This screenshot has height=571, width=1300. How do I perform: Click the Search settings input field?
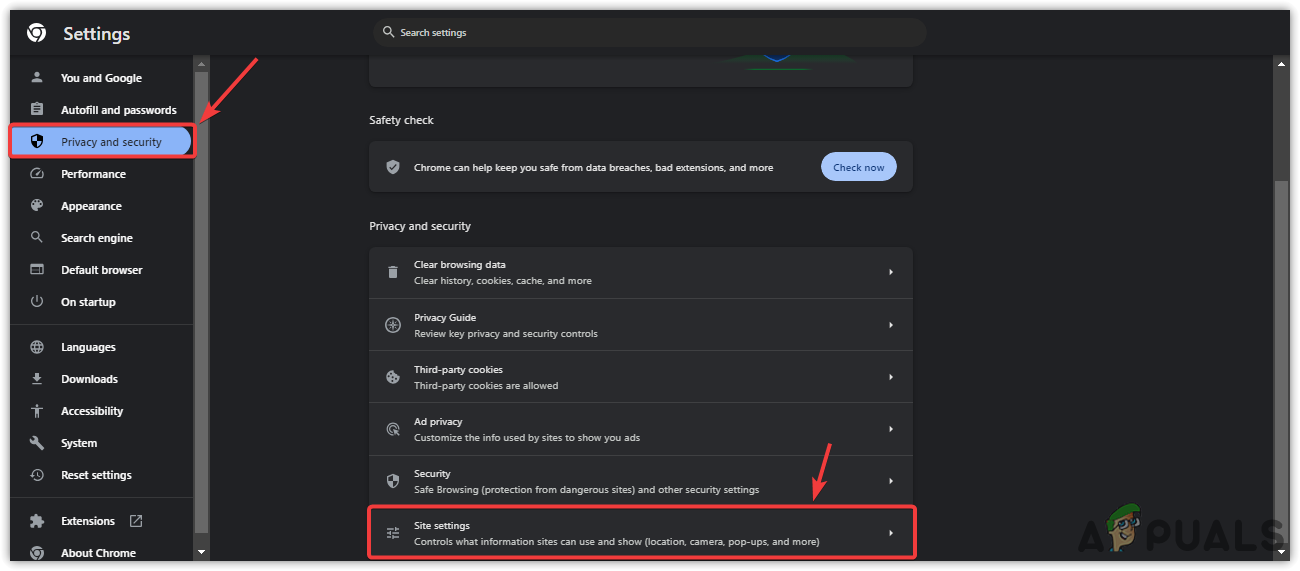click(x=650, y=33)
